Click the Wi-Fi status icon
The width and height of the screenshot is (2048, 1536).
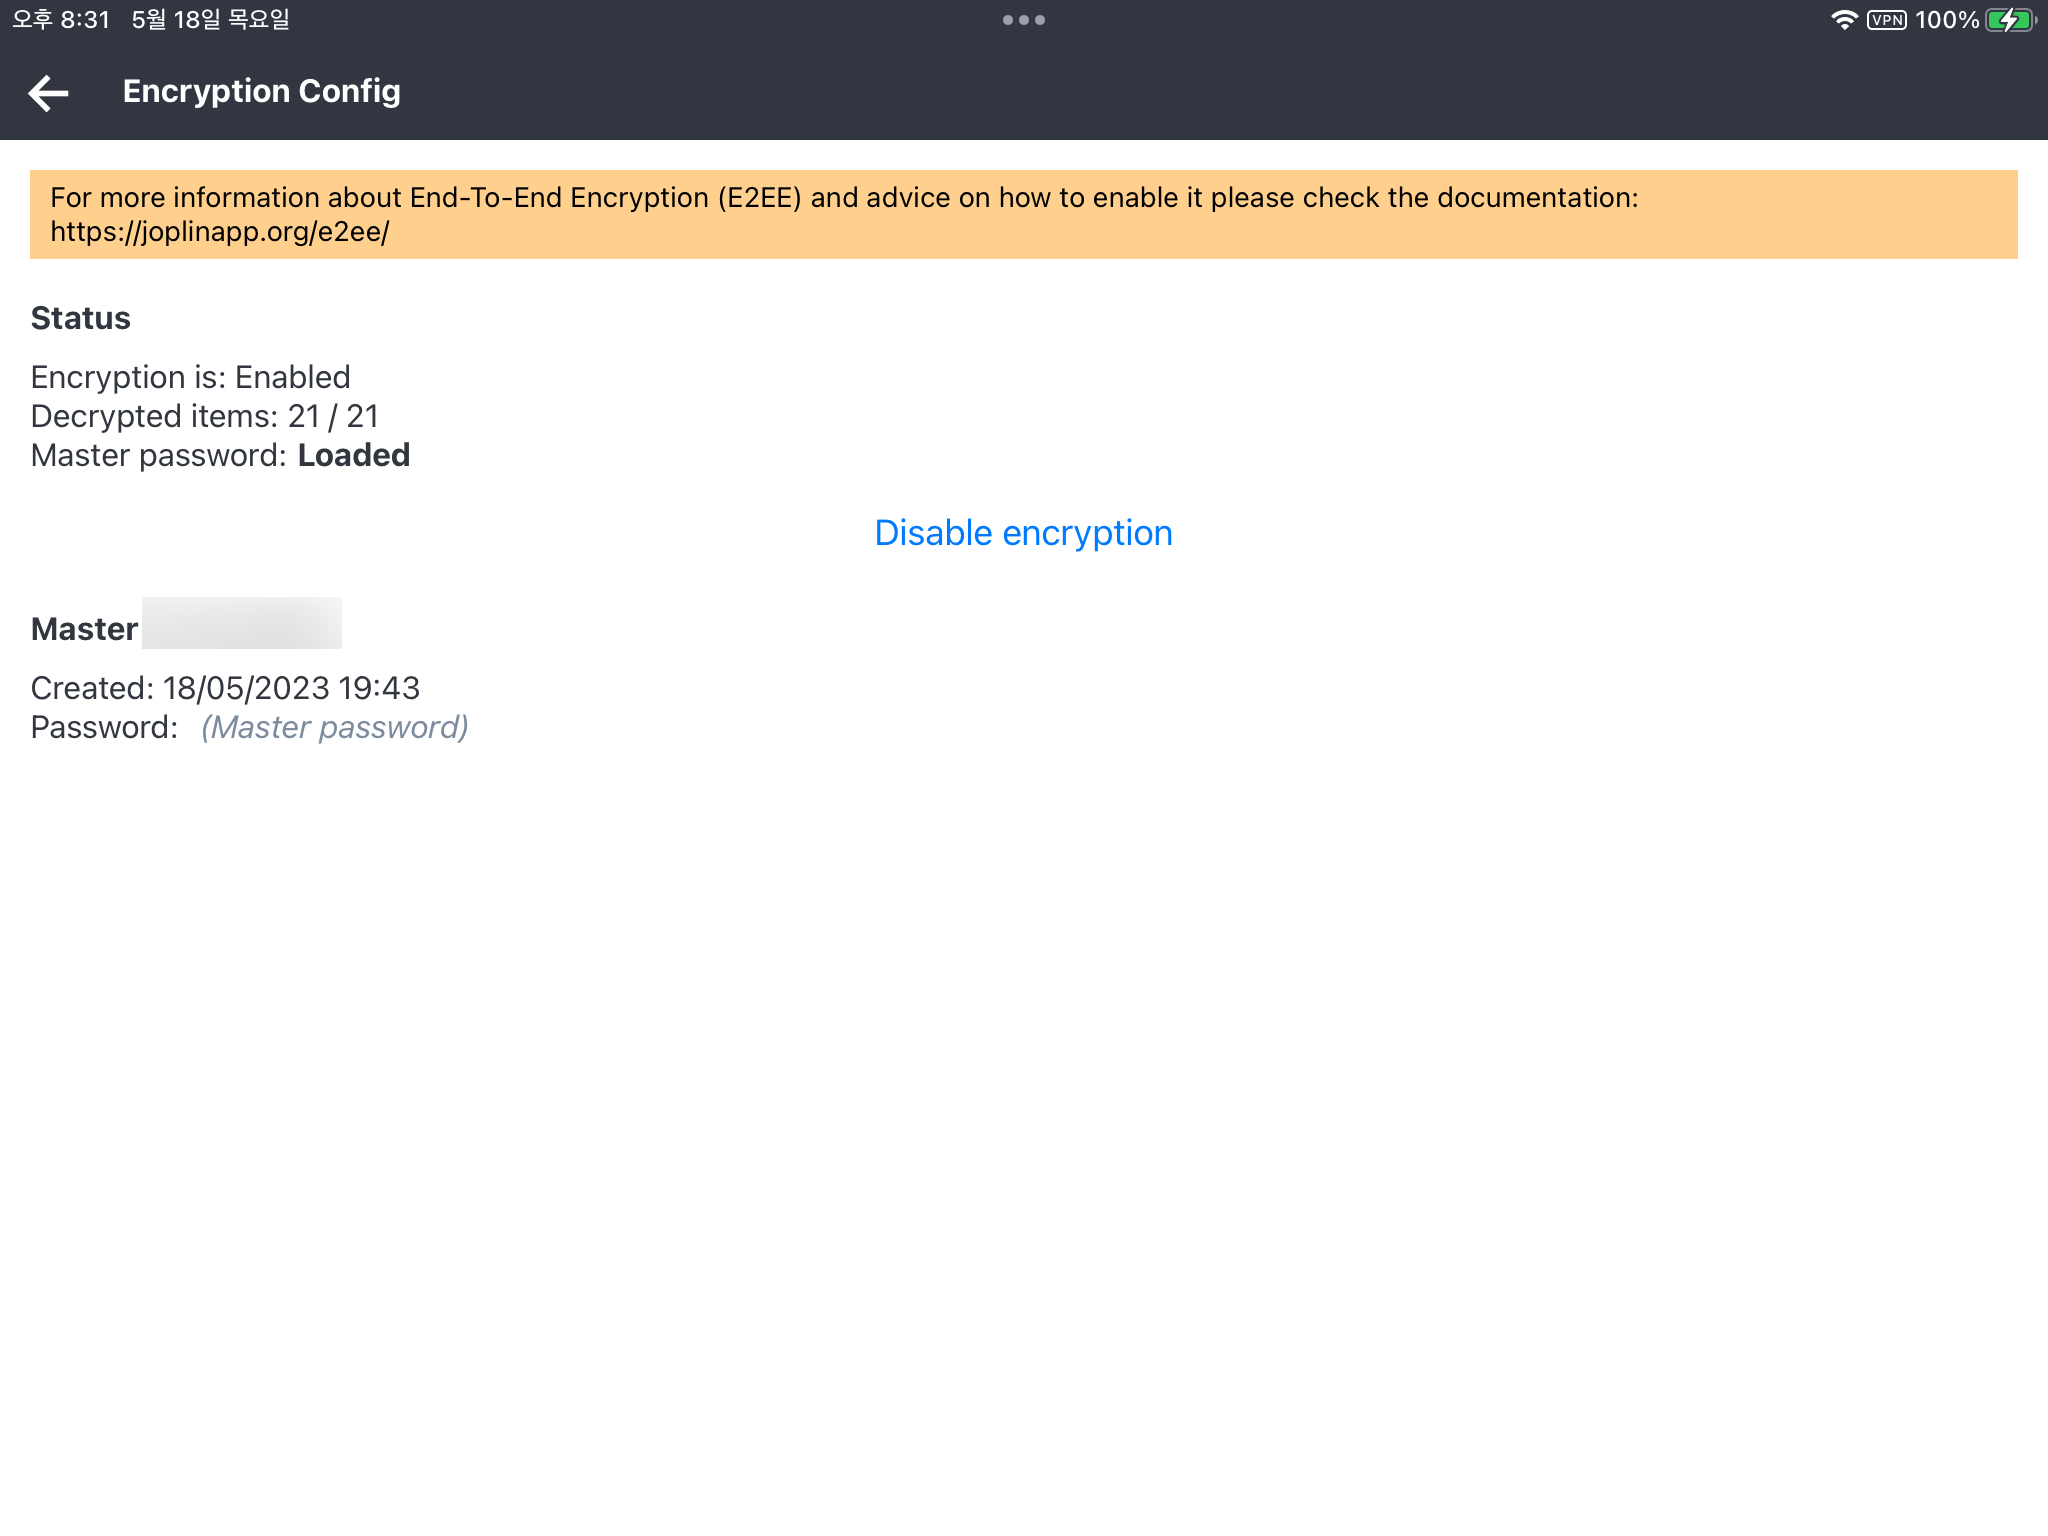pyautogui.click(x=1843, y=20)
